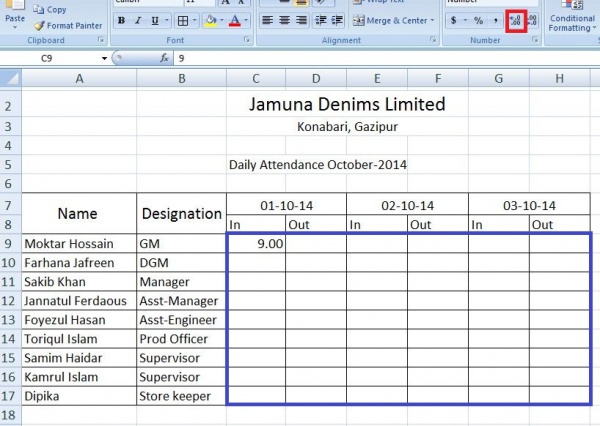Screen dimensions: 600x426
Task: Click the Select All corner button
Action: click(x=11, y=78)
